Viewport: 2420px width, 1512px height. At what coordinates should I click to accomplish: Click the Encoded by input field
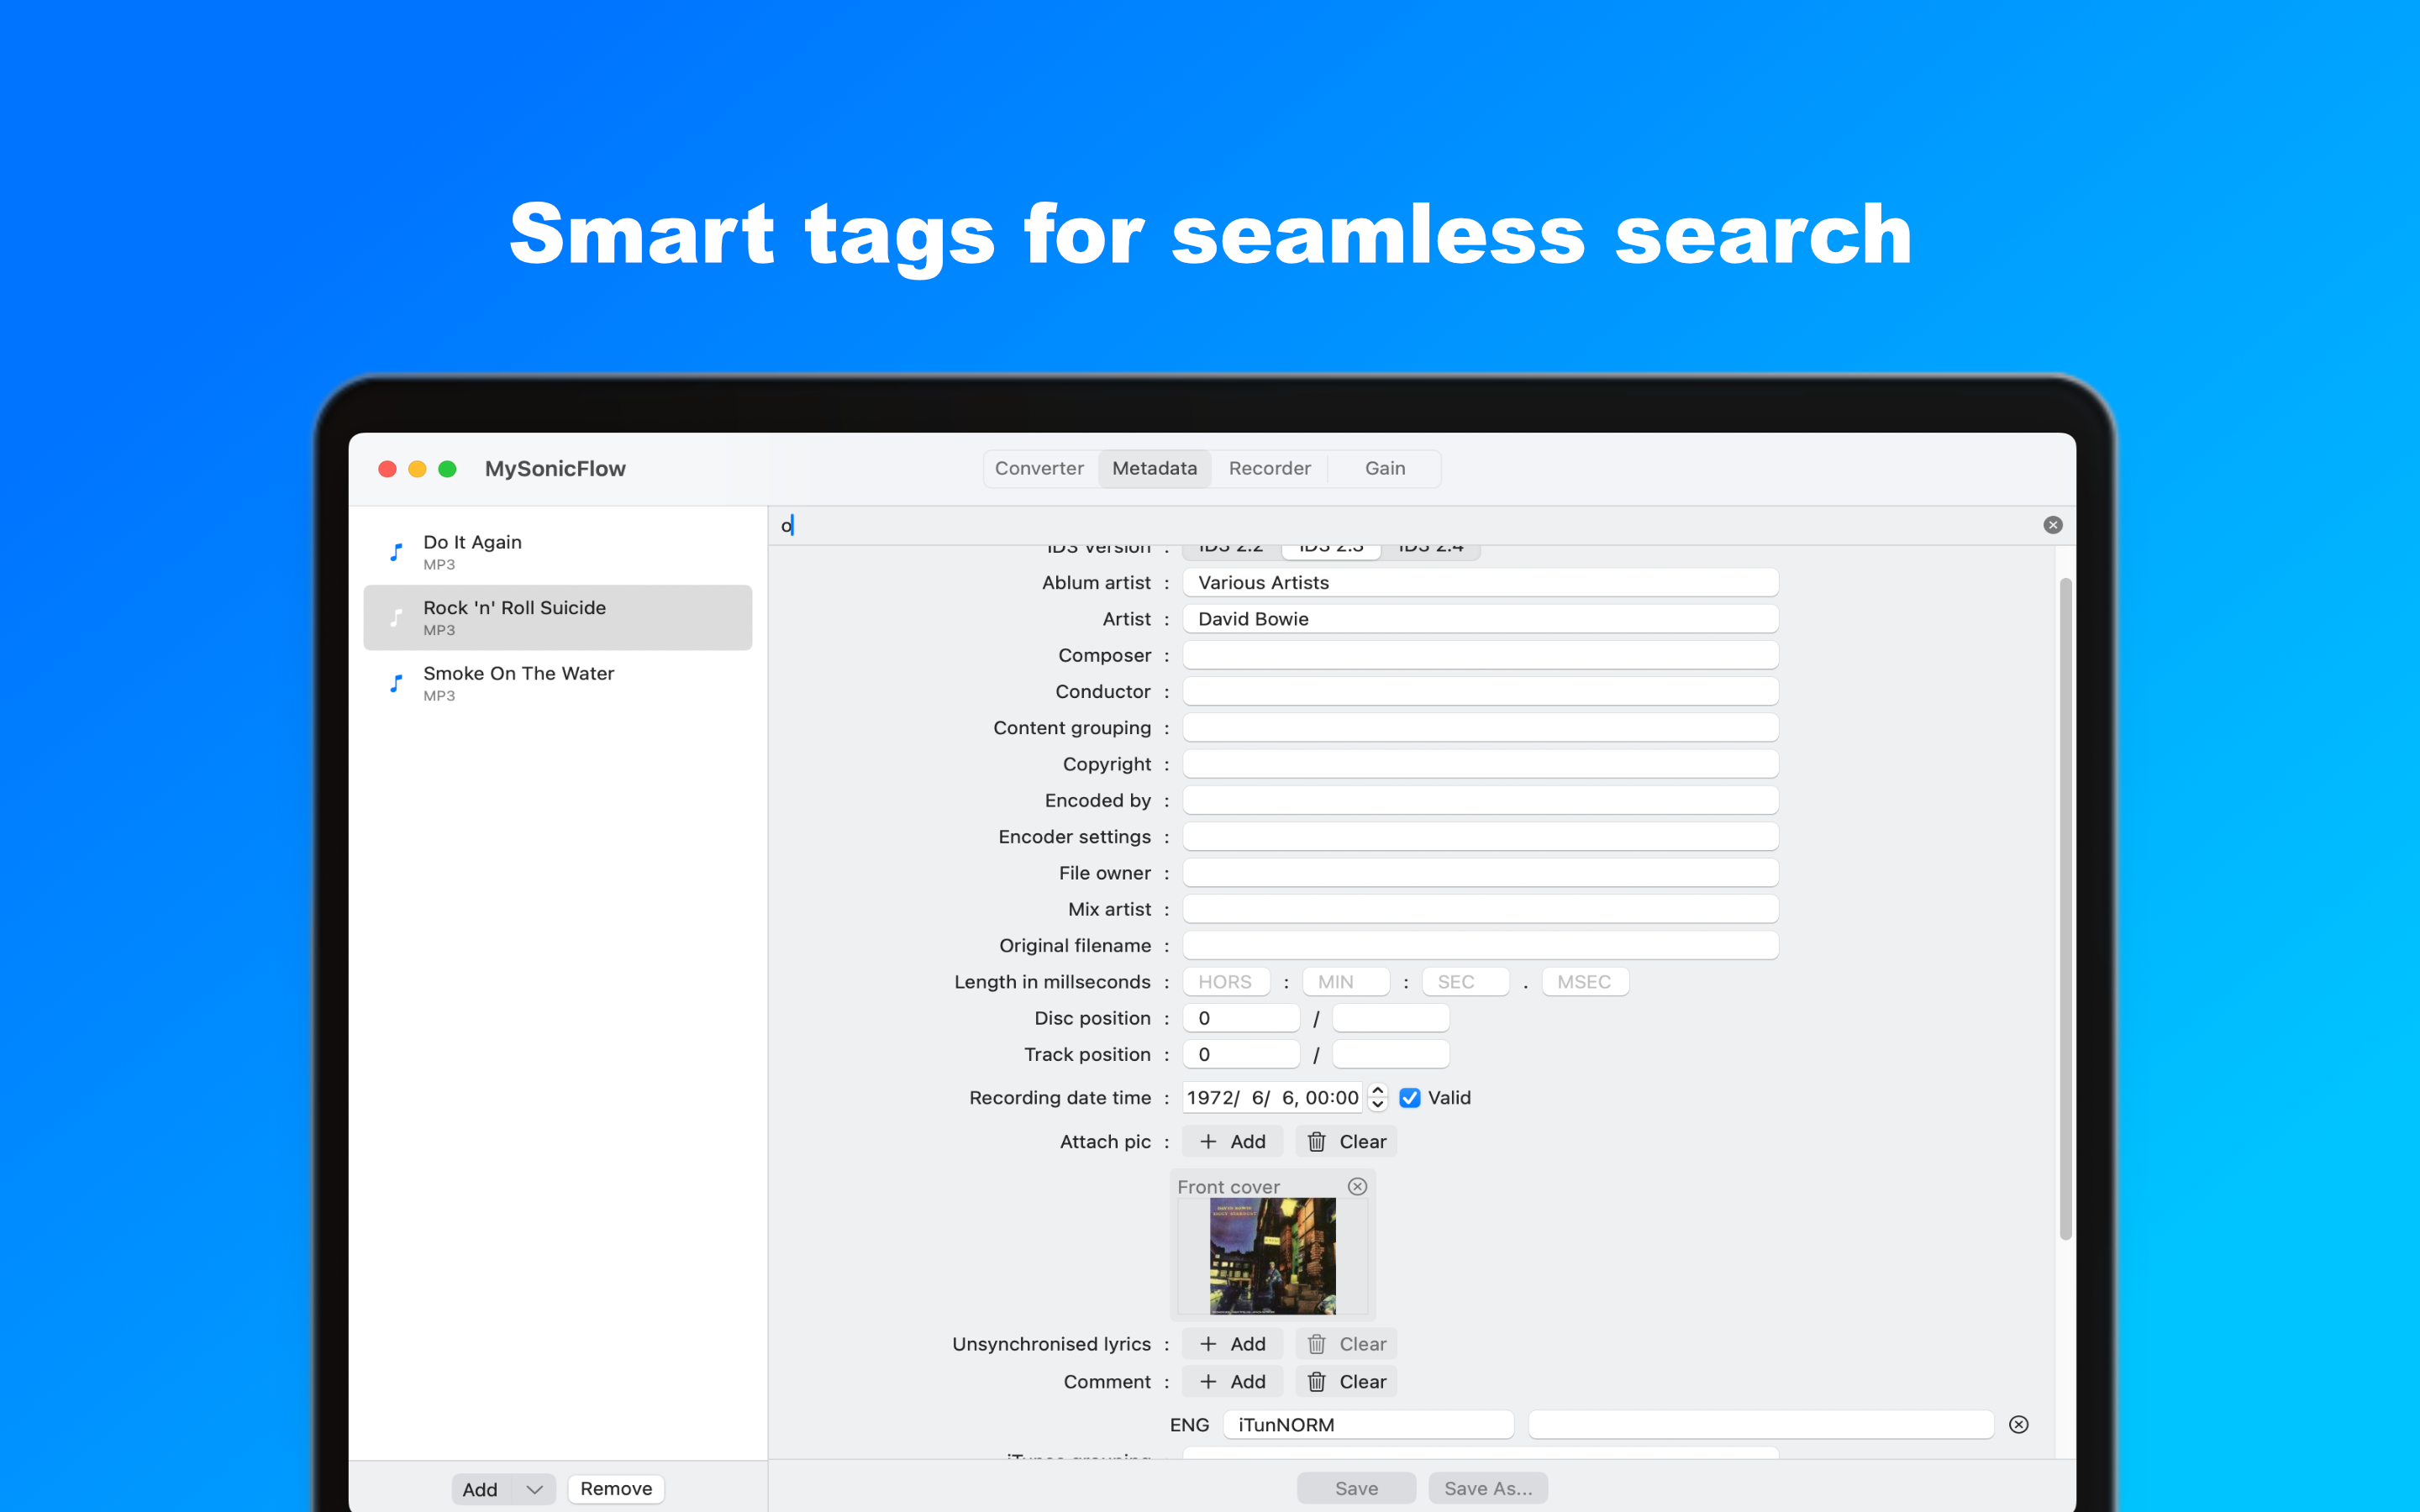click(x=1480, y=800)
